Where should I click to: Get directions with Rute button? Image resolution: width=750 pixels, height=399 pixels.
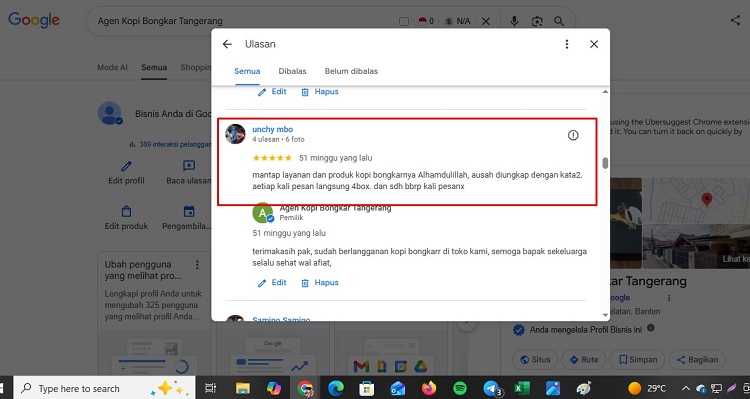click(584, 360)
